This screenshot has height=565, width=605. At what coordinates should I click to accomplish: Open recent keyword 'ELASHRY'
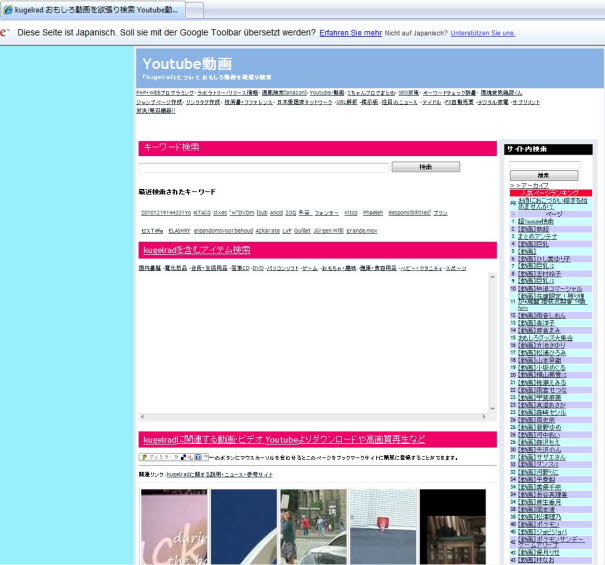(179, 231)
